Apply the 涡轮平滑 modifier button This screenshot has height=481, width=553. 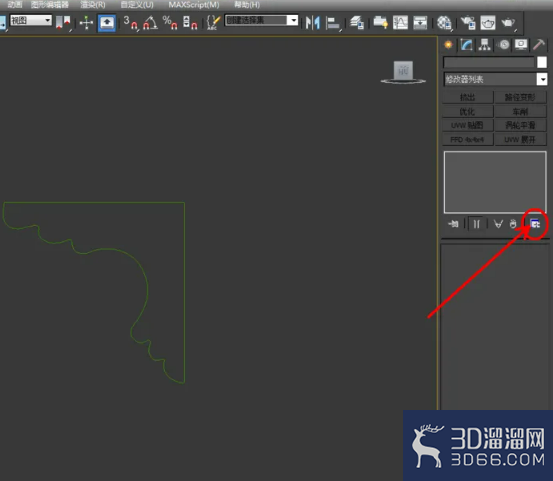(x=520, y=125)
